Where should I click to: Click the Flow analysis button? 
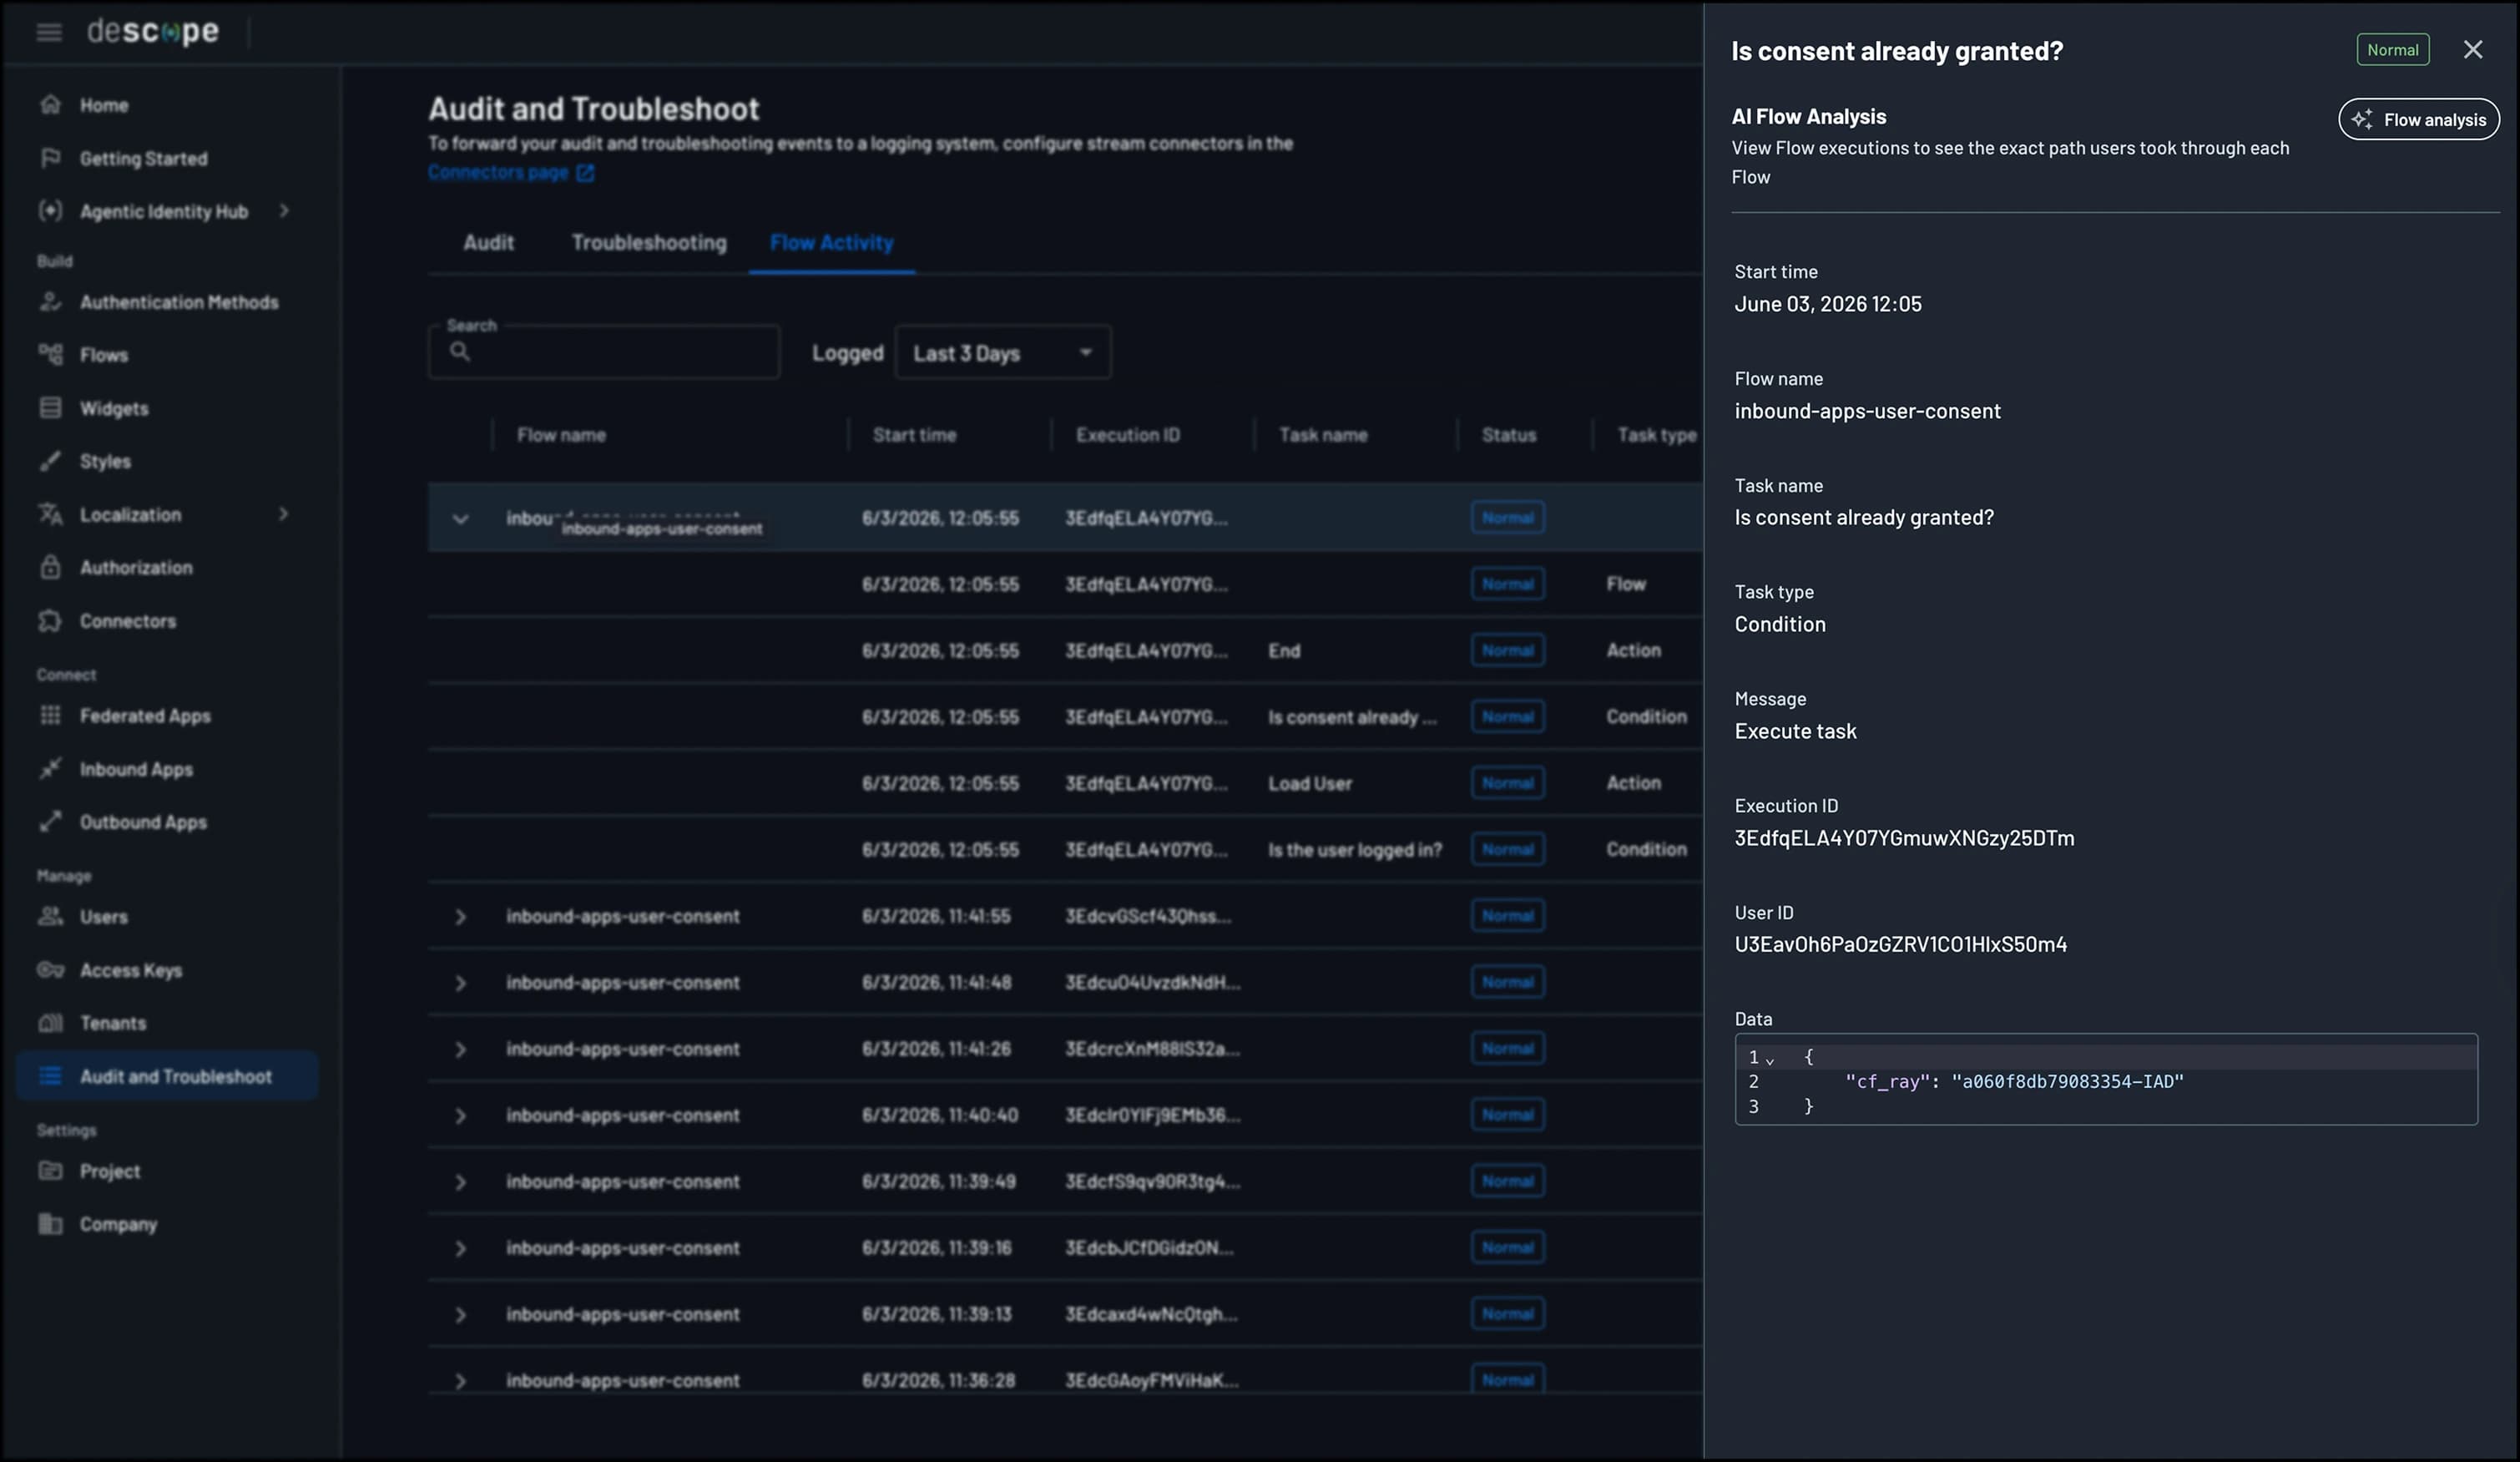(x=2418, y=119)
